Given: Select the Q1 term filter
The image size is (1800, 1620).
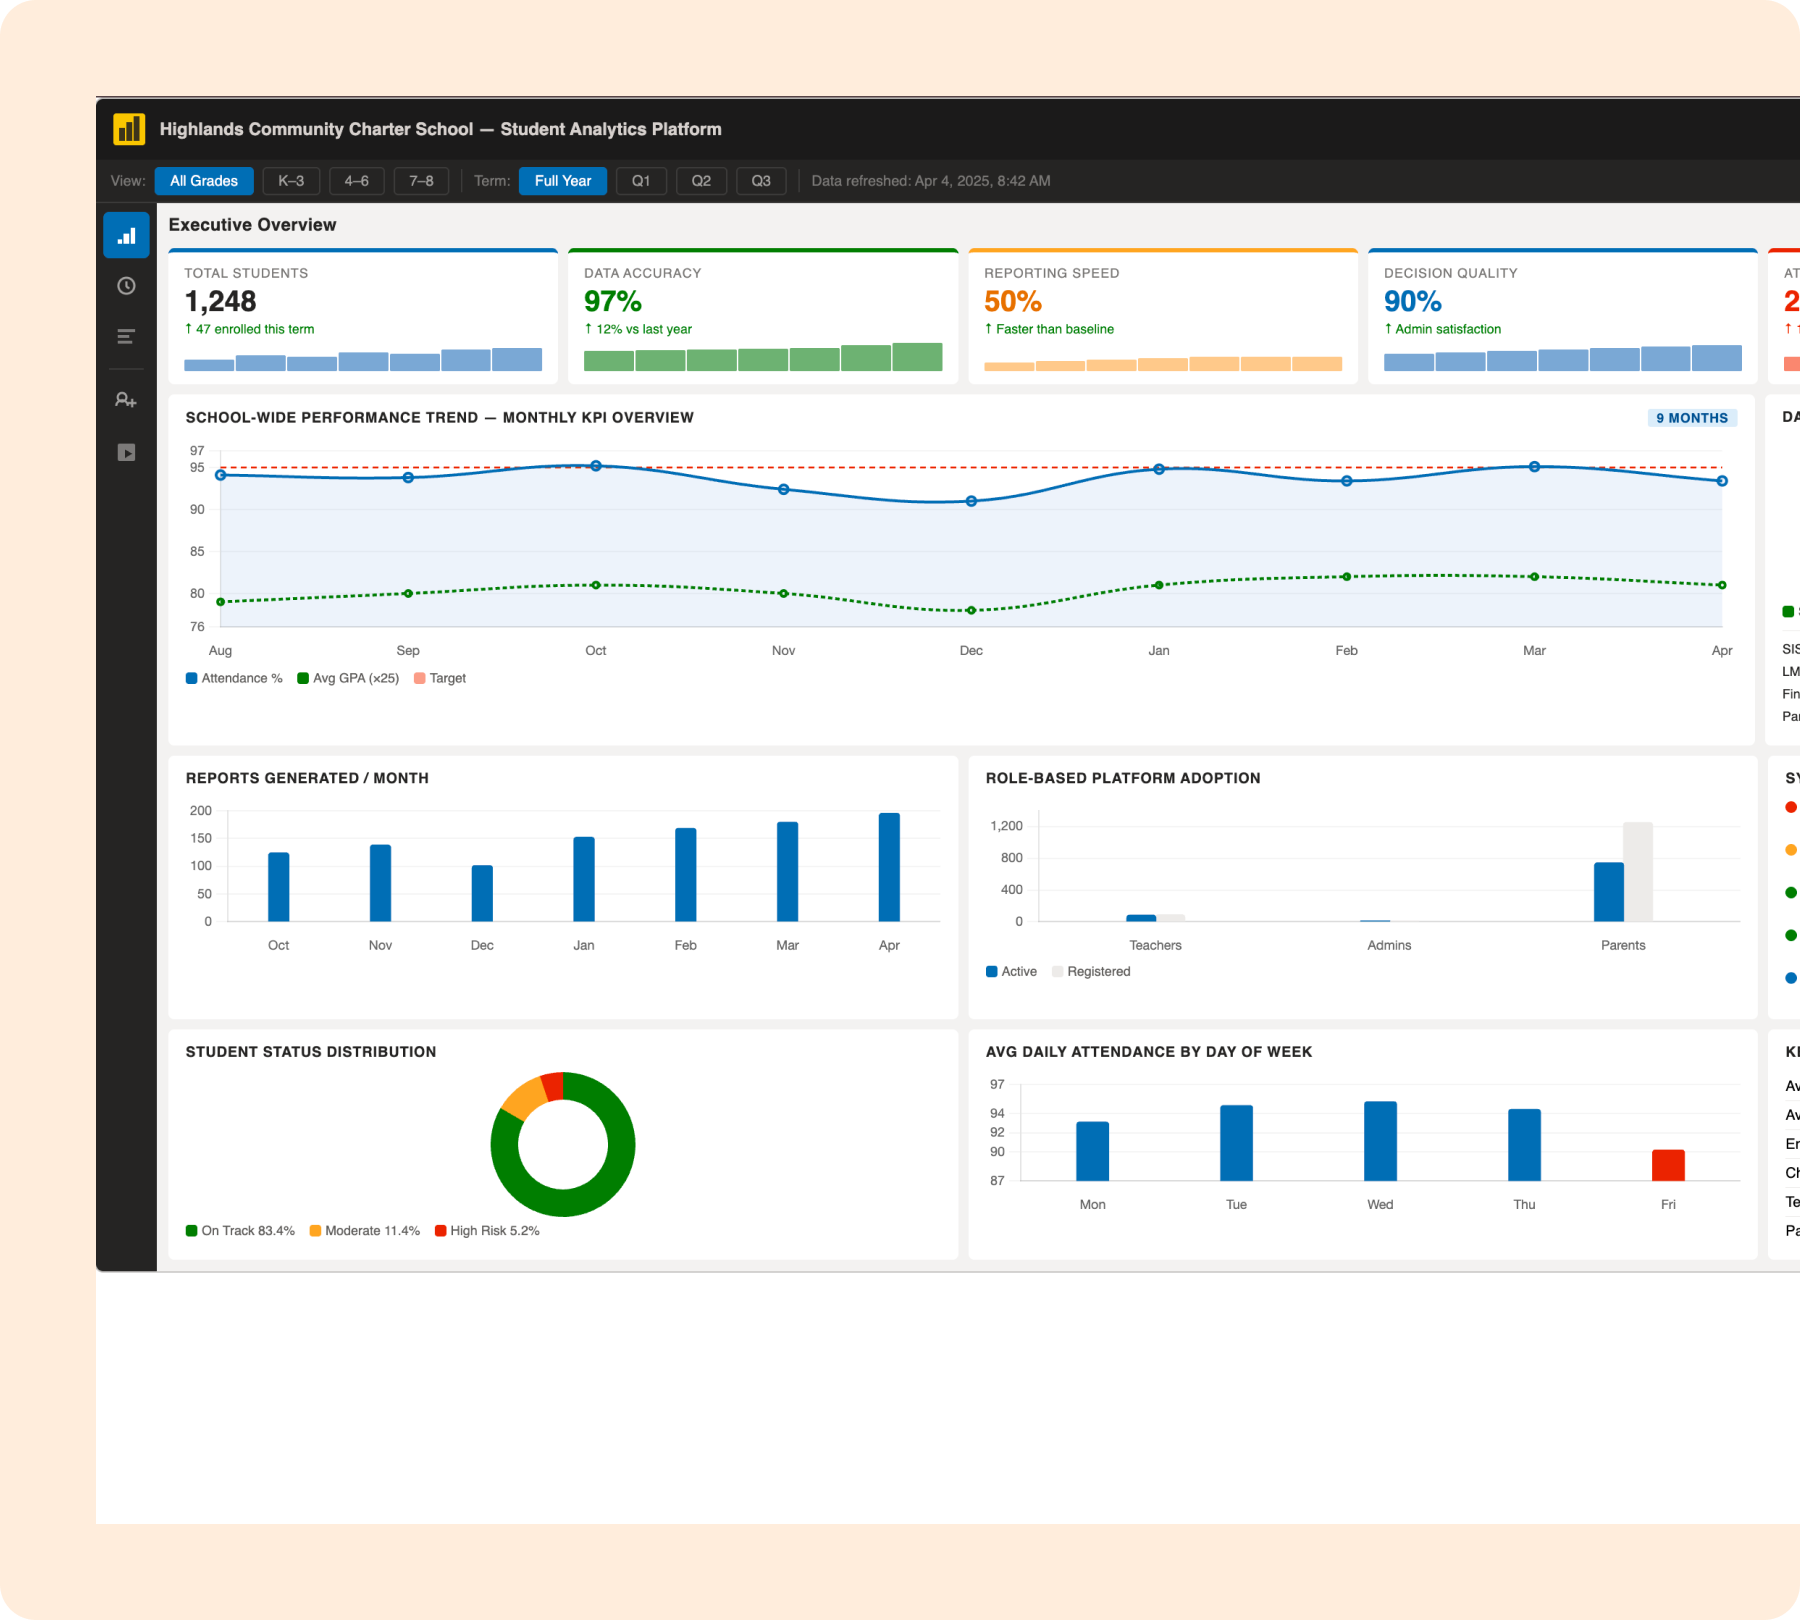Looking at the screenshot, I should point(641,181).
